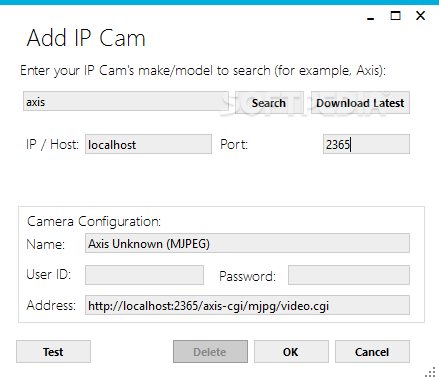The width and height of the screenshot is (439, 381).
Task: Click the Name: label
Action: point(45,244)
